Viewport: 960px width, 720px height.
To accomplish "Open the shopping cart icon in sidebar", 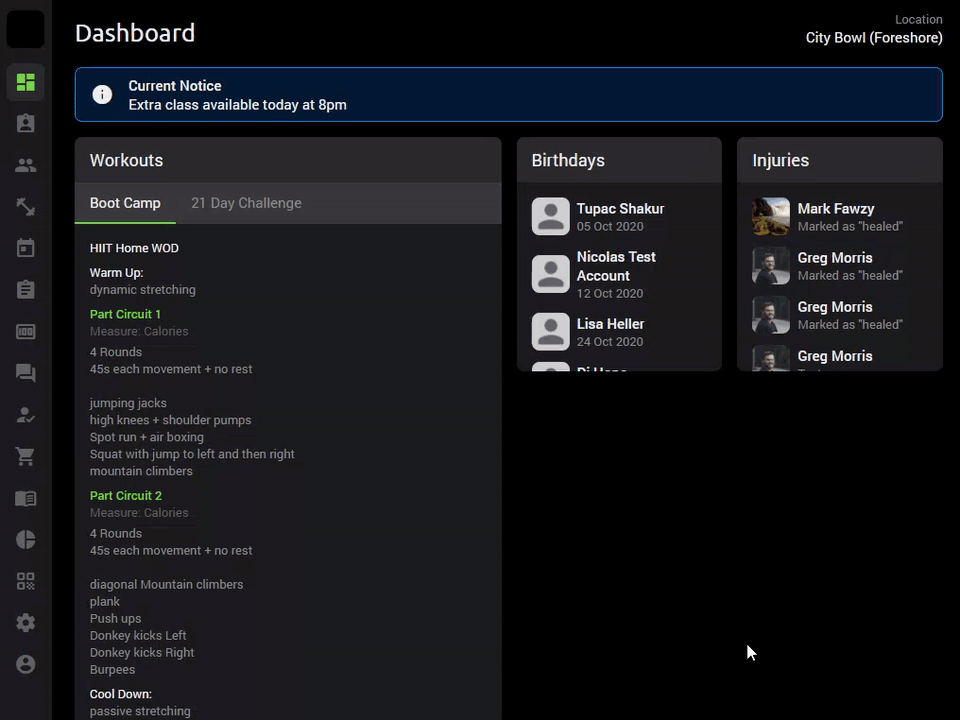I will 26,456.
